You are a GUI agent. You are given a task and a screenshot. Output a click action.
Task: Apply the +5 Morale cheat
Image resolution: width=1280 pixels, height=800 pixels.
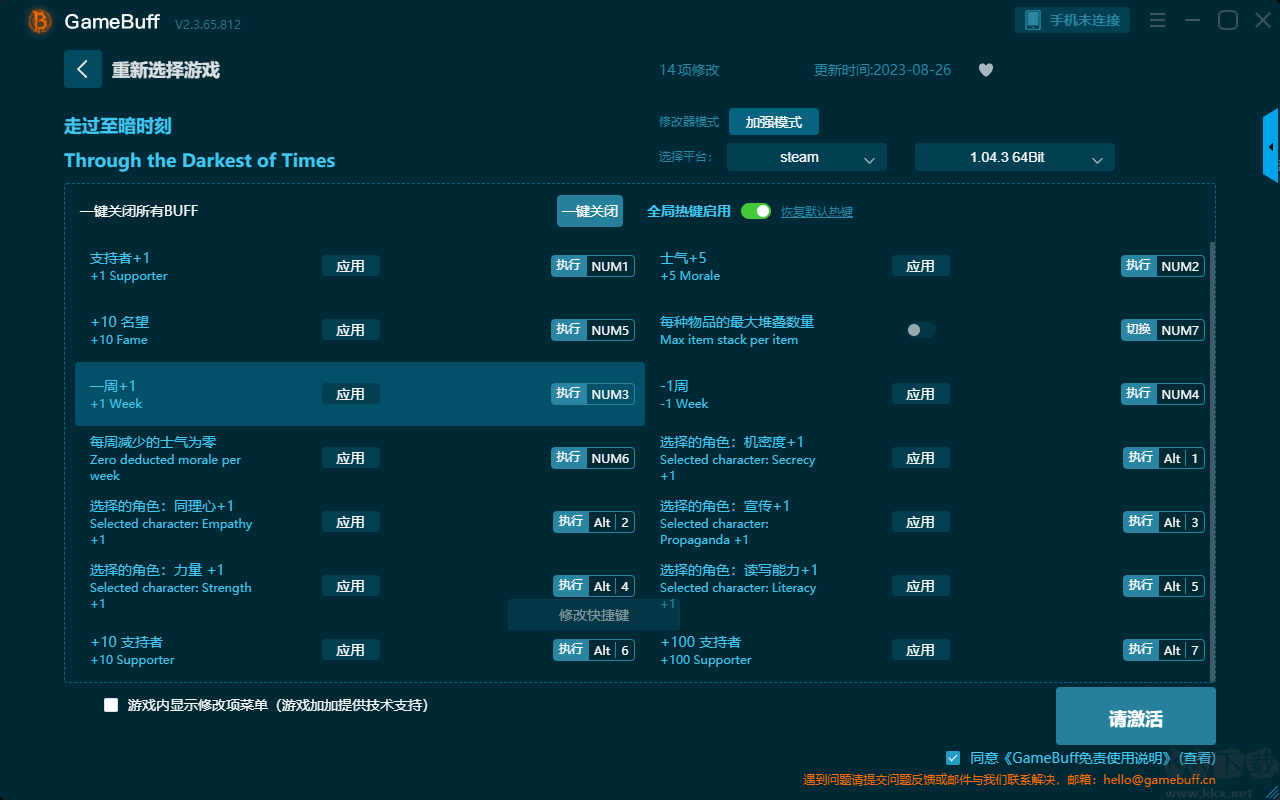[921, 266]
